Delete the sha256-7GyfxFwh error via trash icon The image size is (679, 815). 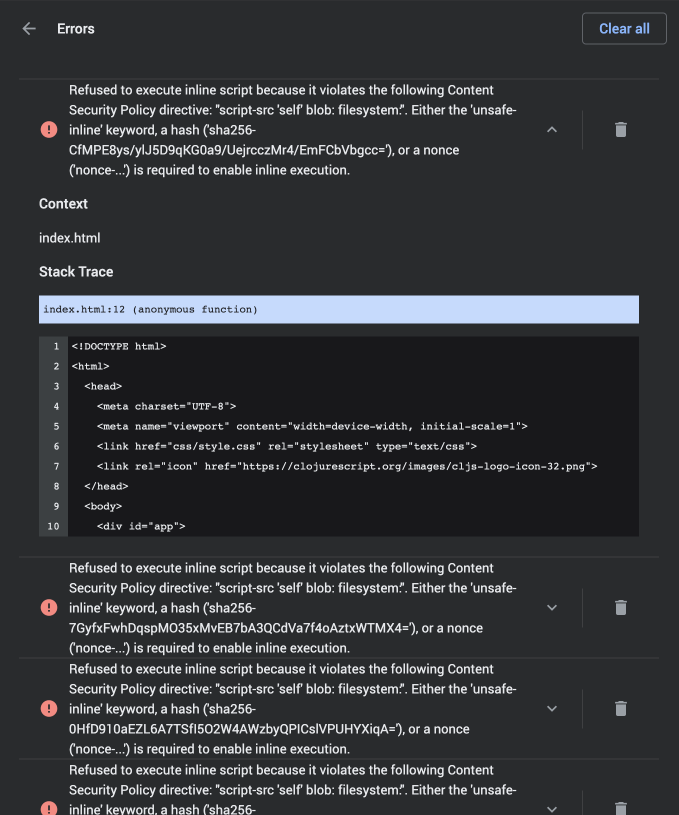pyautogui.click(x=621, y=608)
